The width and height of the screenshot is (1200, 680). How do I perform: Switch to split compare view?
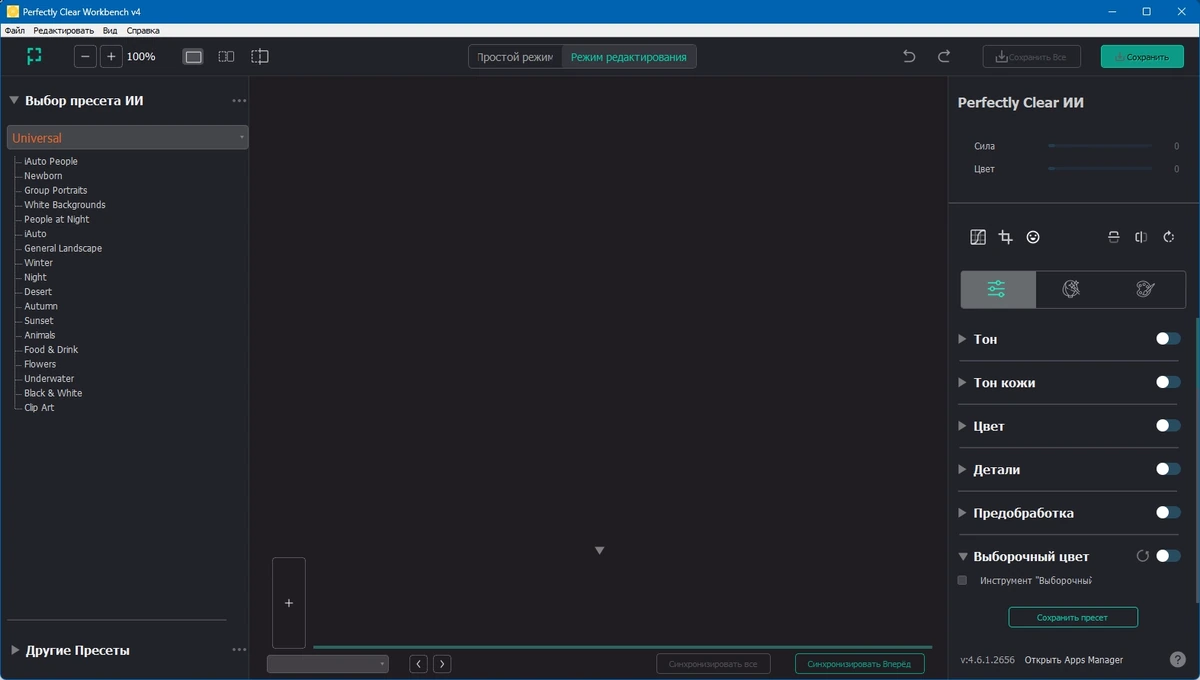pyautogui.click(x=260, y=57)
